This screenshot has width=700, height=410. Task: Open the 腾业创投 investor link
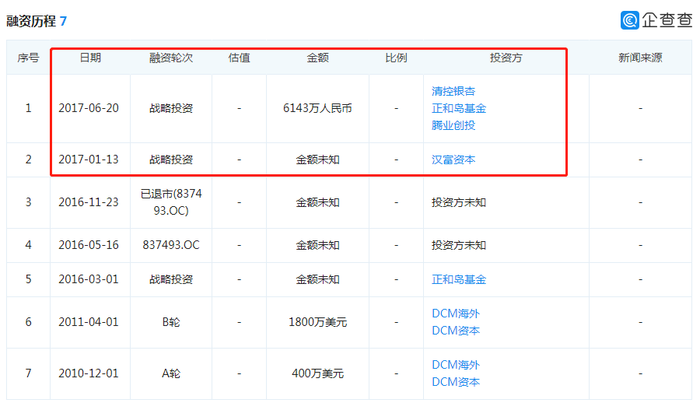(x=453, y=125)
